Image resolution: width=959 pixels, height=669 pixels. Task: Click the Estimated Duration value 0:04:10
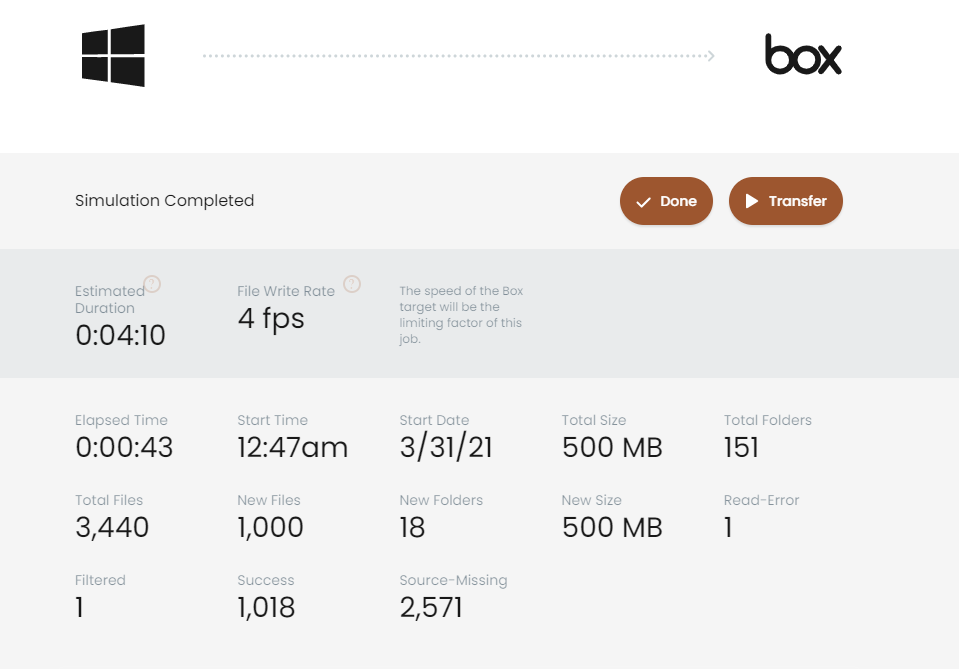(120, 335)
